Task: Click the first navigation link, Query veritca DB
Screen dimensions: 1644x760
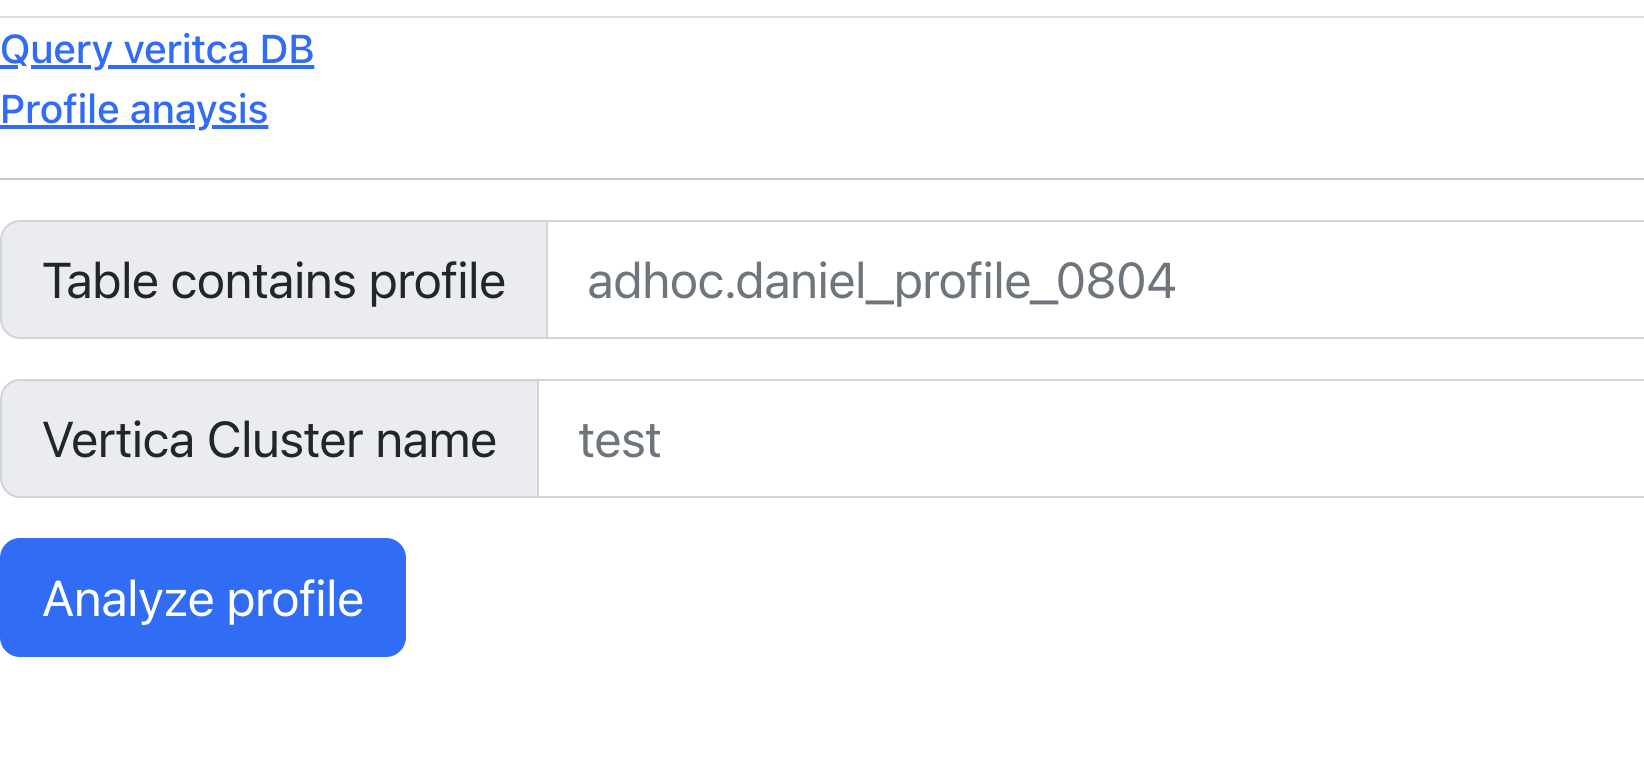Action: (157, 49)
